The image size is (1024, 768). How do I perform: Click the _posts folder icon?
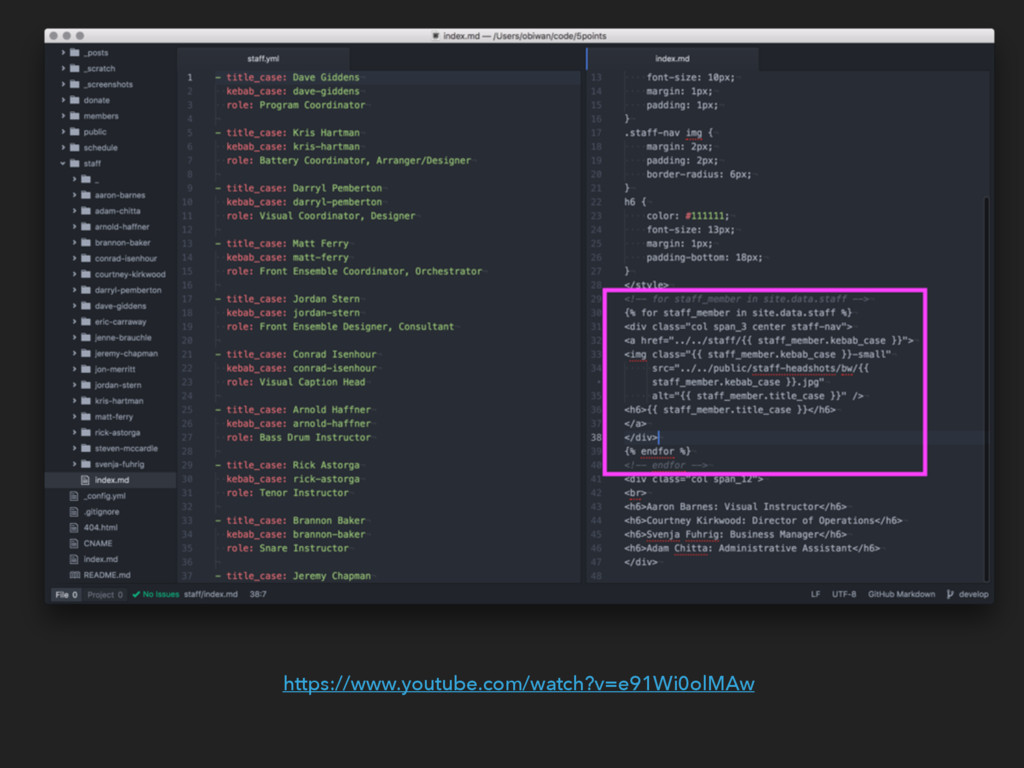pos(74,52)
